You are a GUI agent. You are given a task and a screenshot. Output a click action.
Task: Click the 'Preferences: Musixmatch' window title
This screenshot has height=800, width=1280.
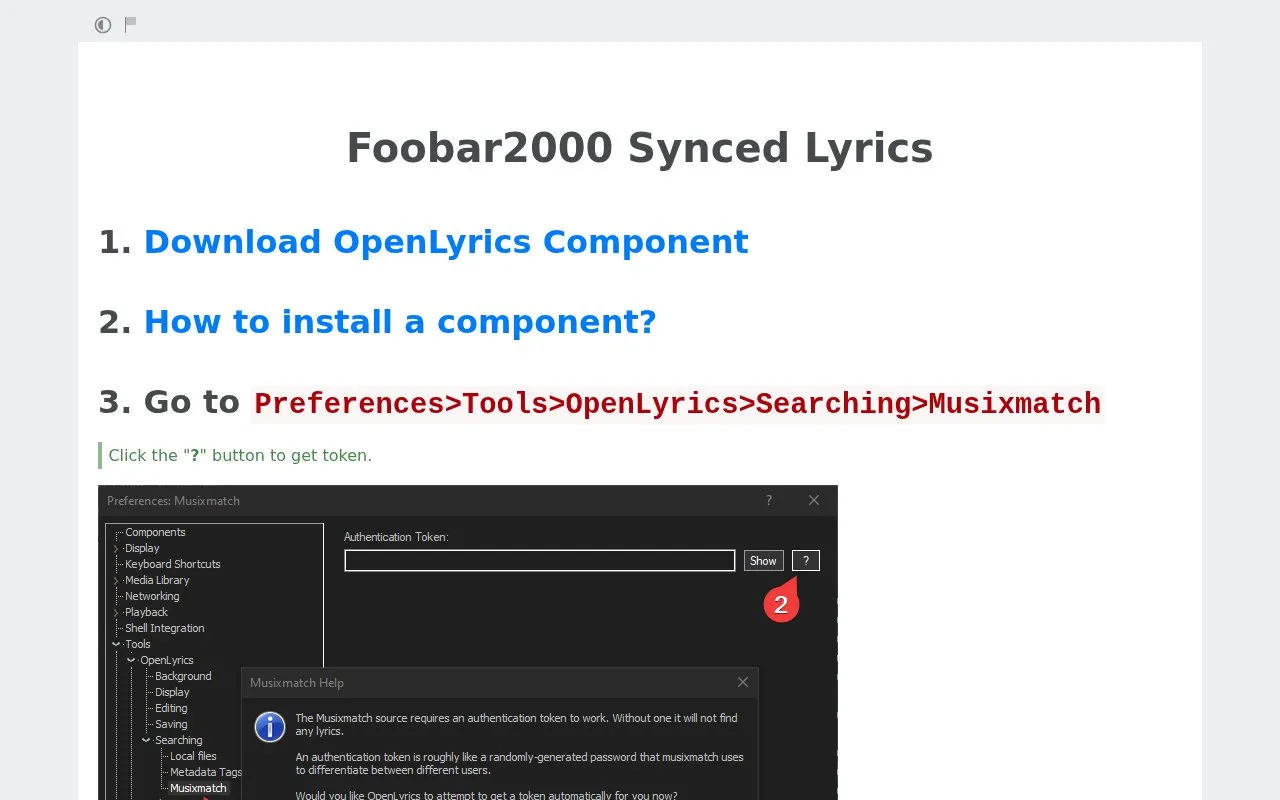click(173, 500)
